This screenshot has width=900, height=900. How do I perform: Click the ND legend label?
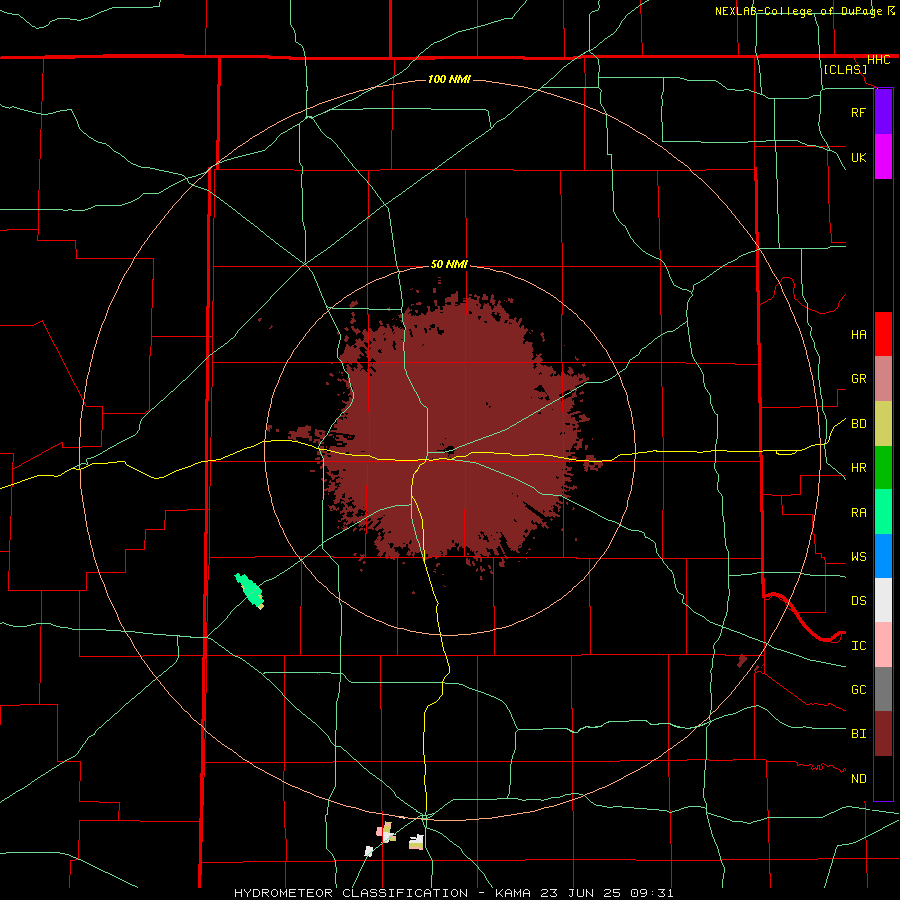pos(858,779)
